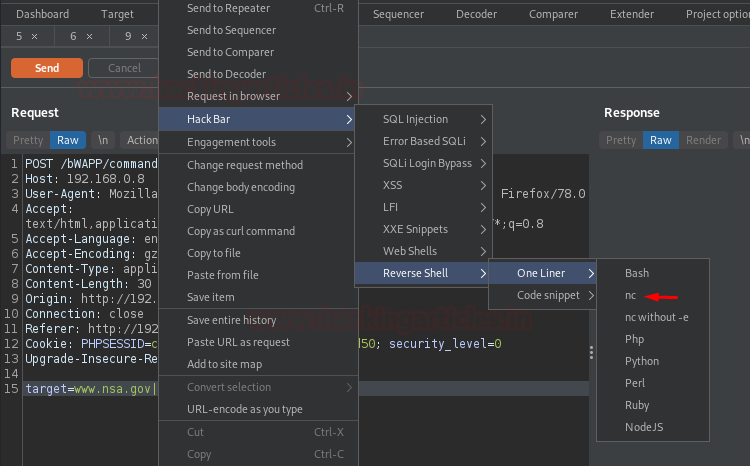Close repeater tab 5
This screenshot has height=466, width=750.
click(34, 36)
